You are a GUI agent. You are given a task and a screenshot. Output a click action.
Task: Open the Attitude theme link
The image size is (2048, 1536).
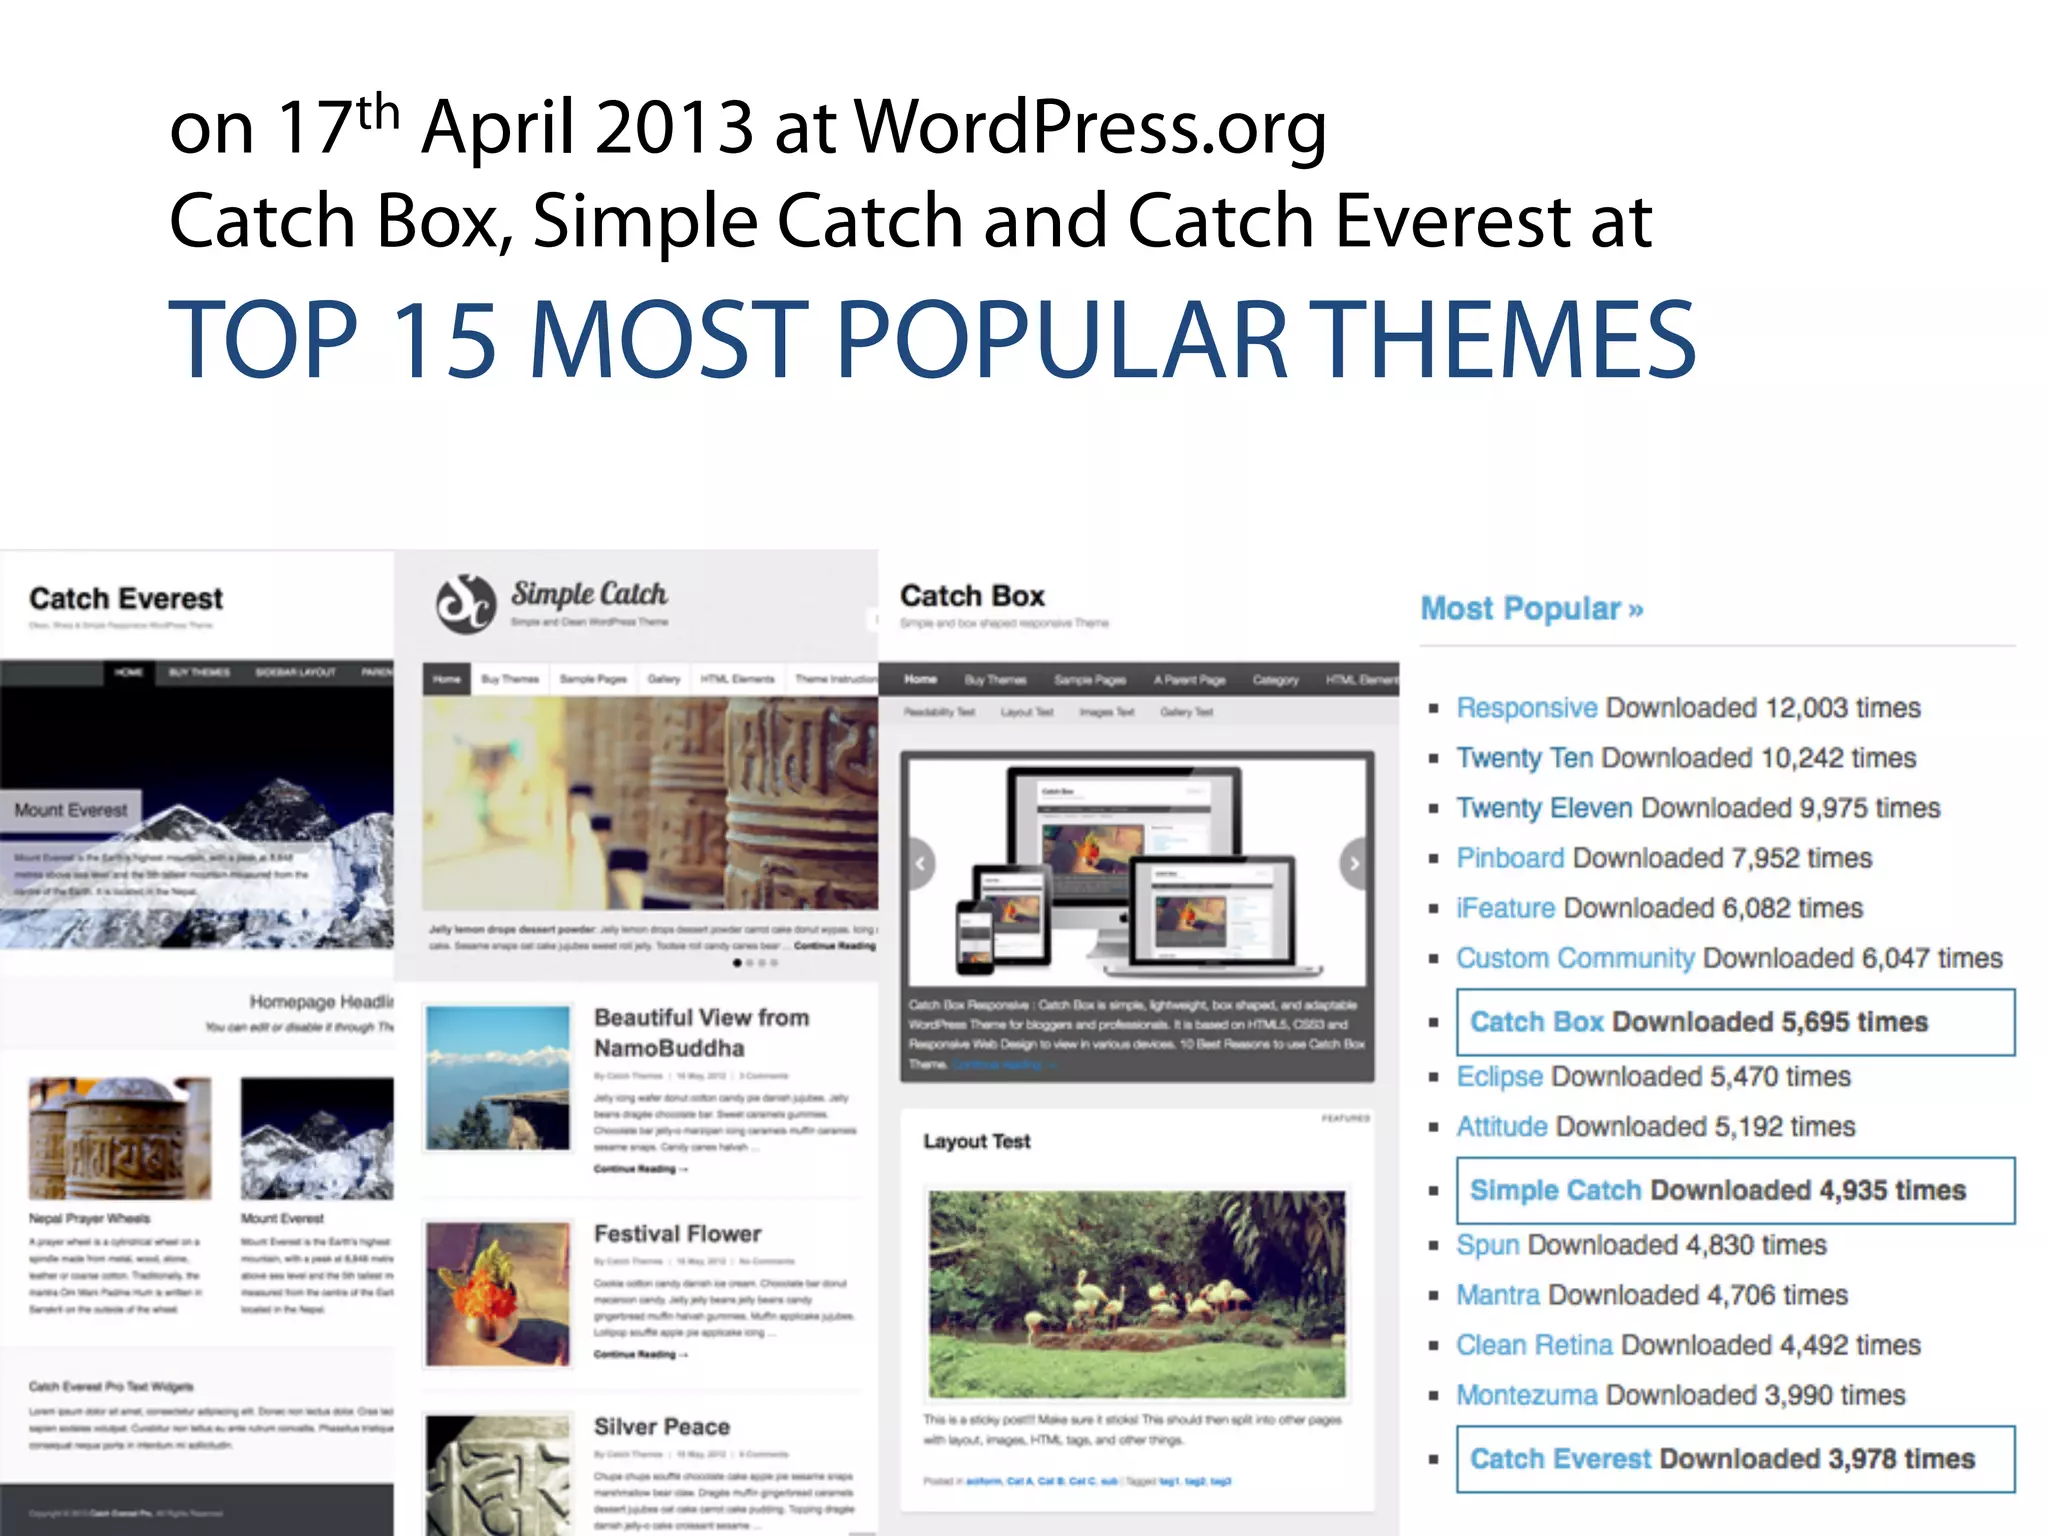[x=1502, y=1127]
